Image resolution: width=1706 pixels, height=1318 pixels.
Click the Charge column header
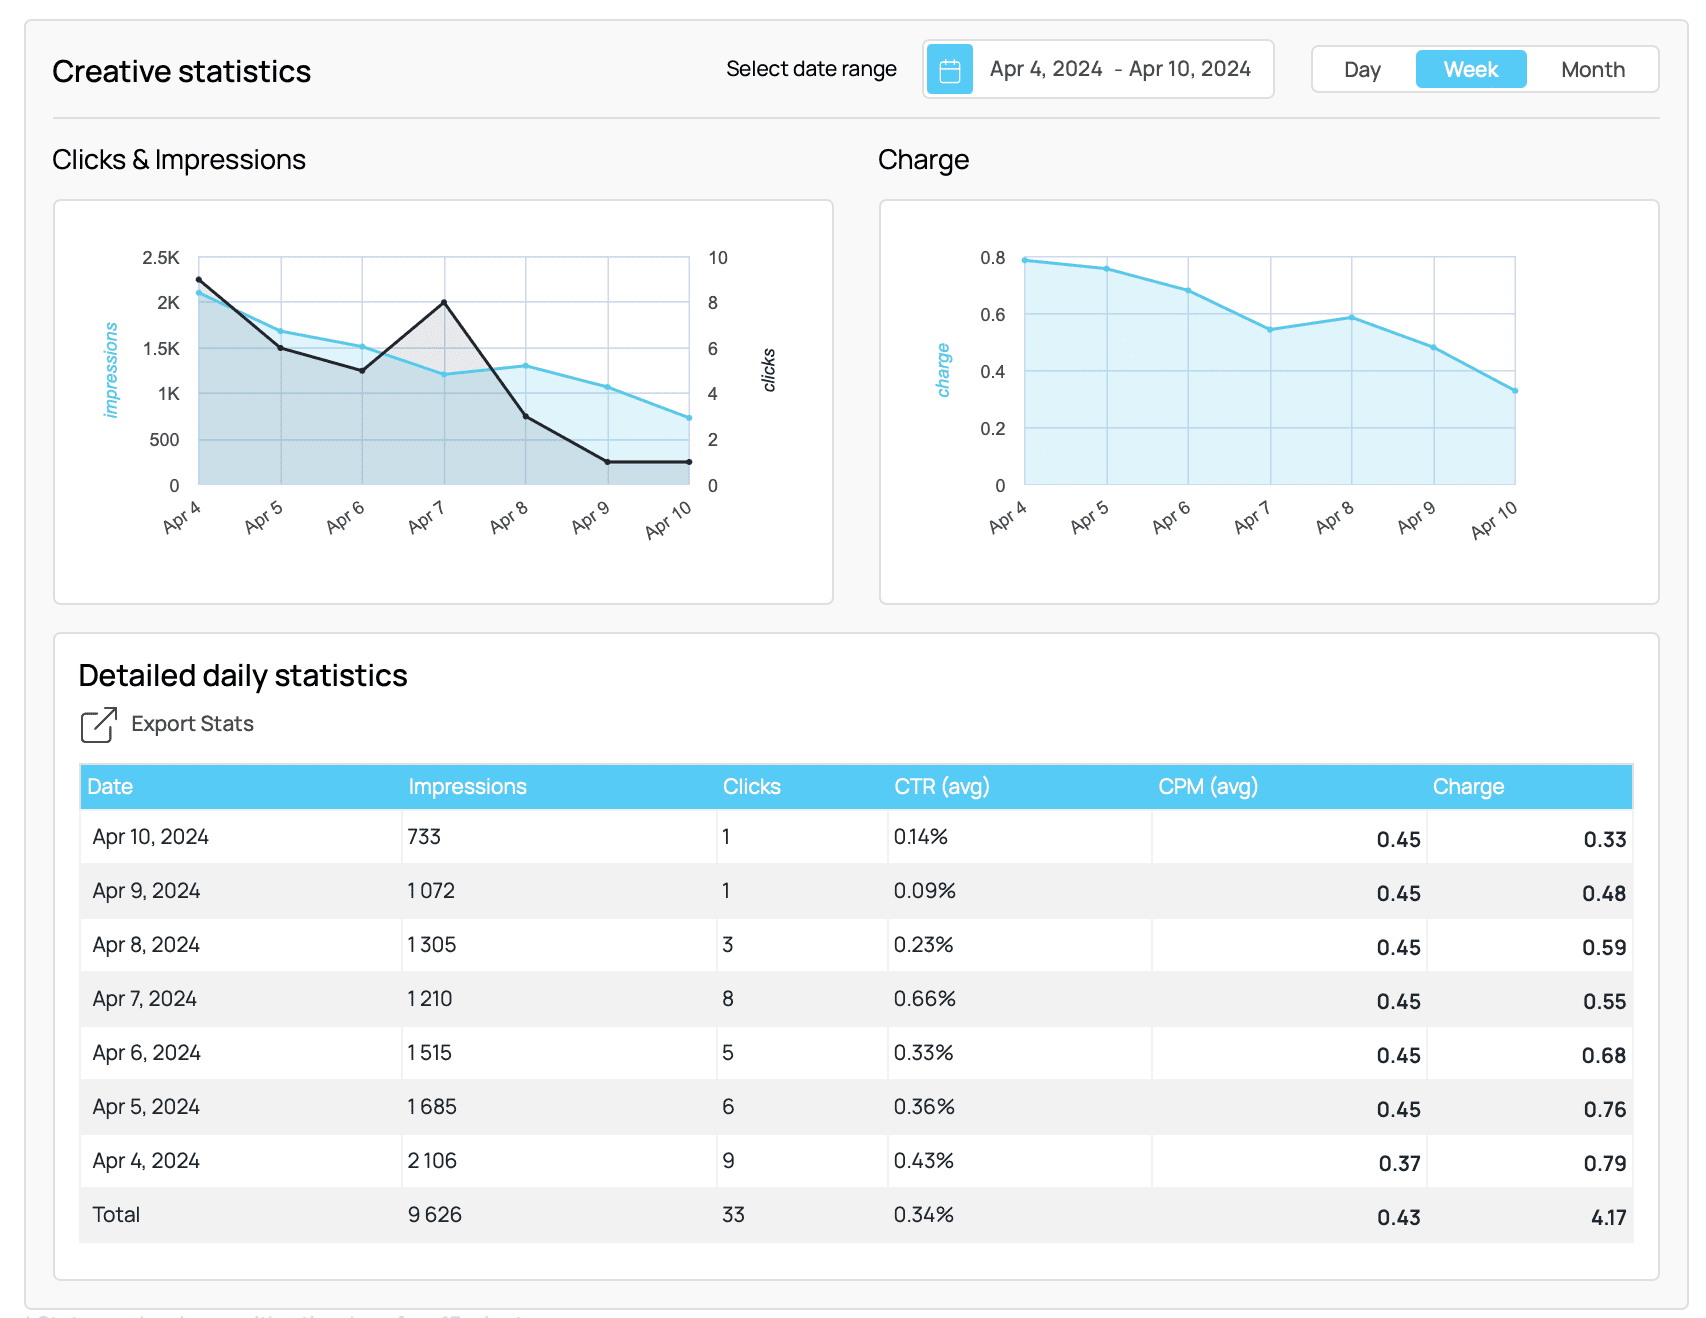click(1468, 787)
